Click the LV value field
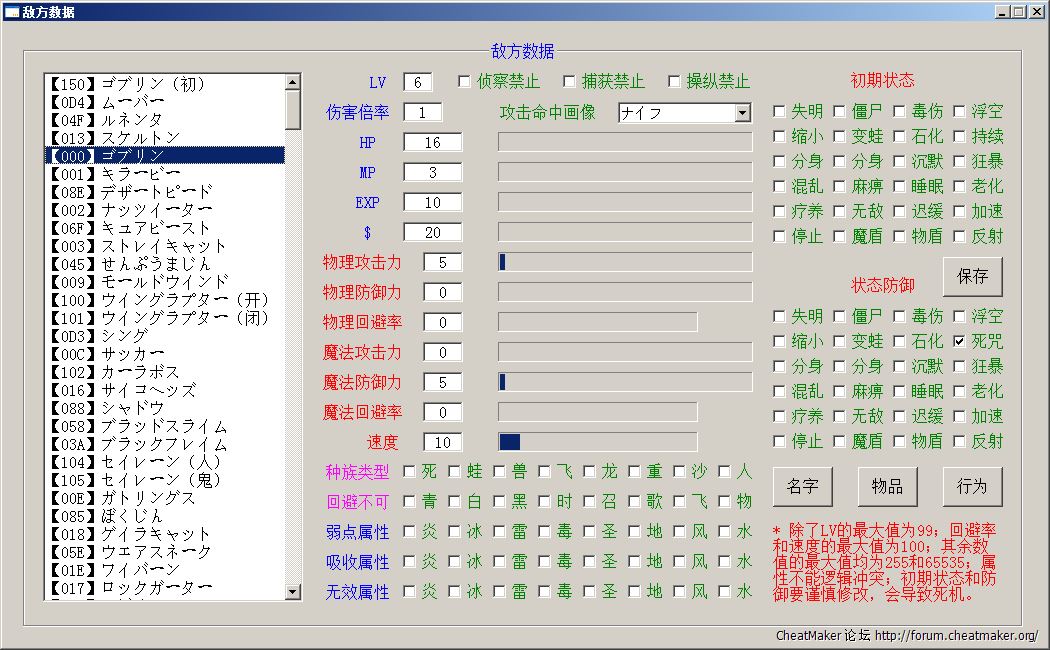 point(418,82)
